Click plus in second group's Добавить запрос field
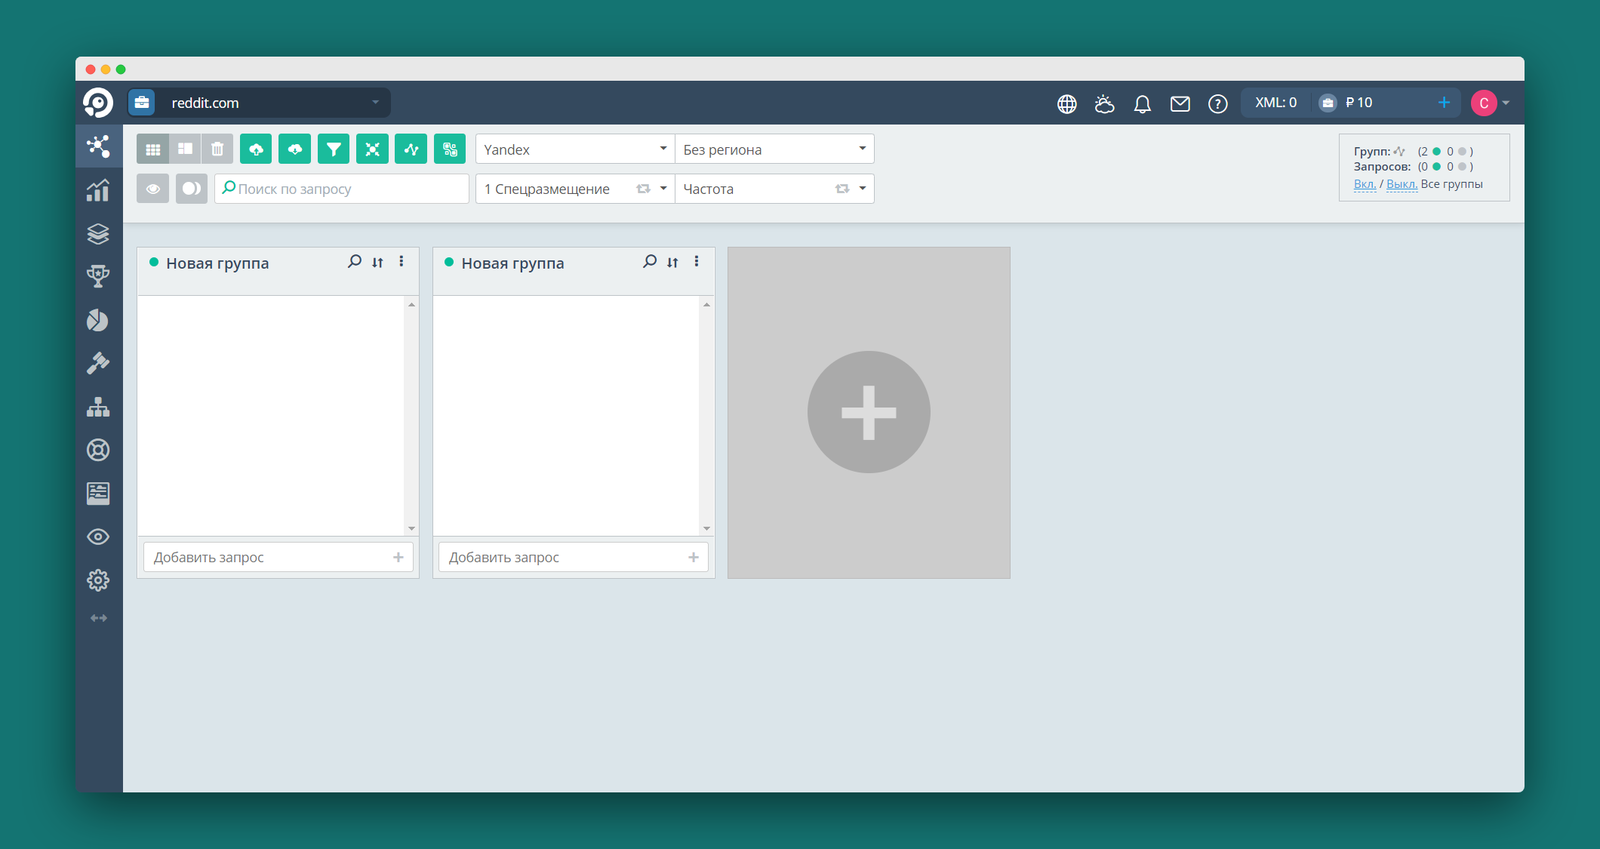 point(693,557)
